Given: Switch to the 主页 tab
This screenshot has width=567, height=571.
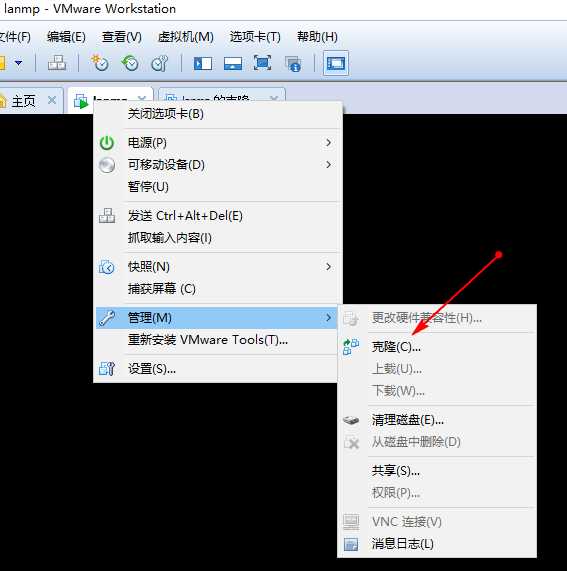Looking at the screenshot, I should pos(23,101).
